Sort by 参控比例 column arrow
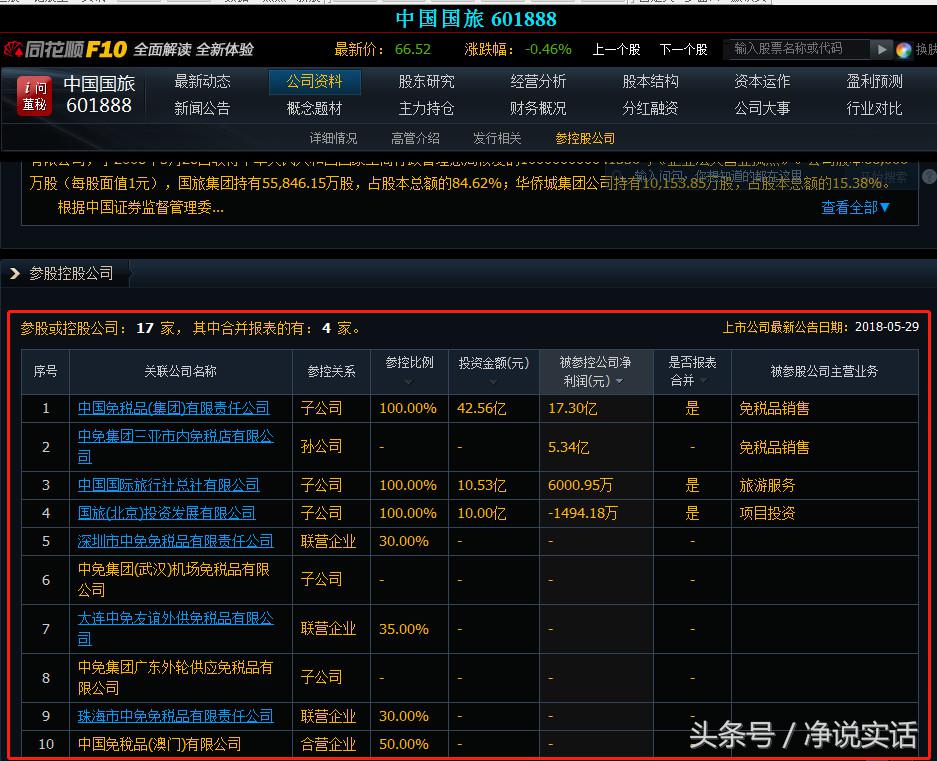Viewport: 937px width, 761px height. point(408,381)
